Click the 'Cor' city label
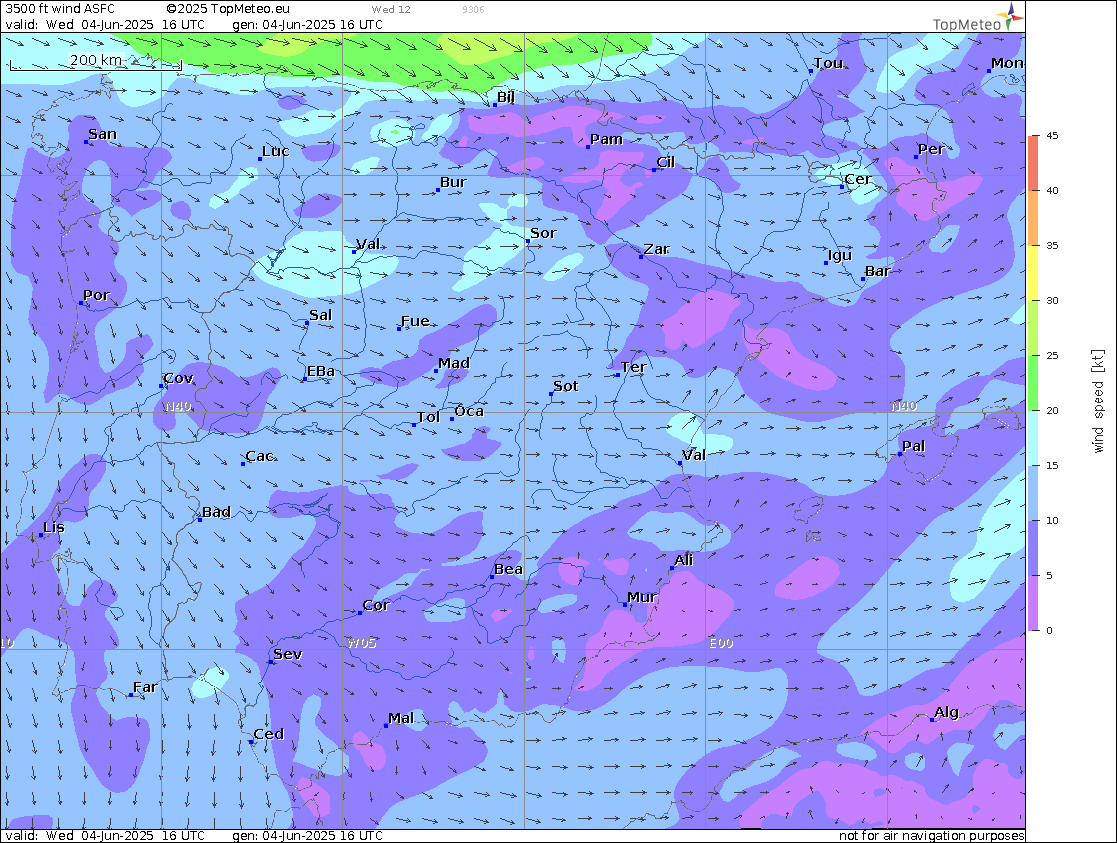This screenshot has width=1117, height=843. point(376,605)
